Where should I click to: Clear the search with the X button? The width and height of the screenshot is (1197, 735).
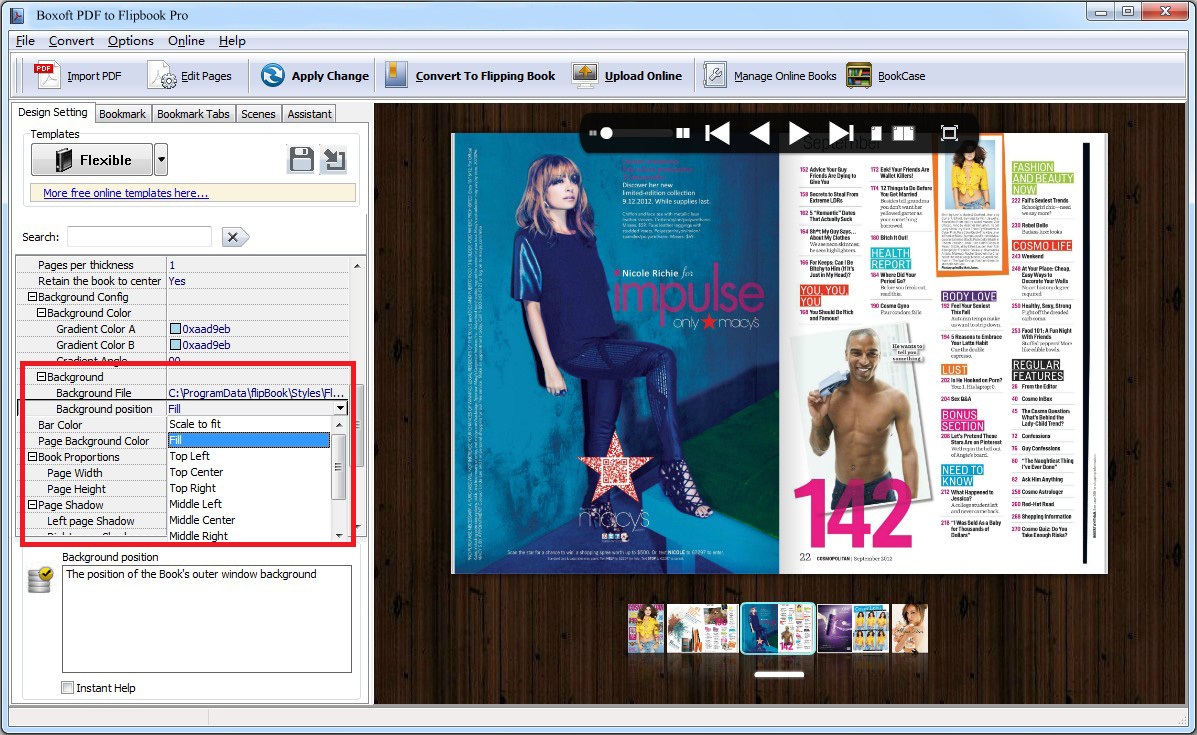click(x=234, y=237)
